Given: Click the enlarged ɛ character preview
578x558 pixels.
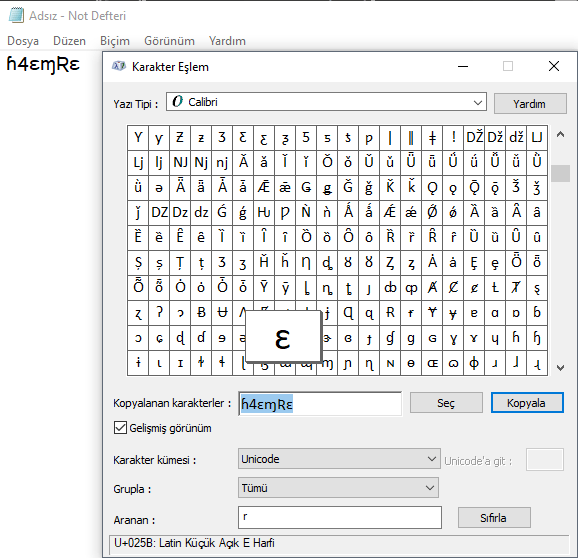Looking at the screenshot, I should click(283, 336).
